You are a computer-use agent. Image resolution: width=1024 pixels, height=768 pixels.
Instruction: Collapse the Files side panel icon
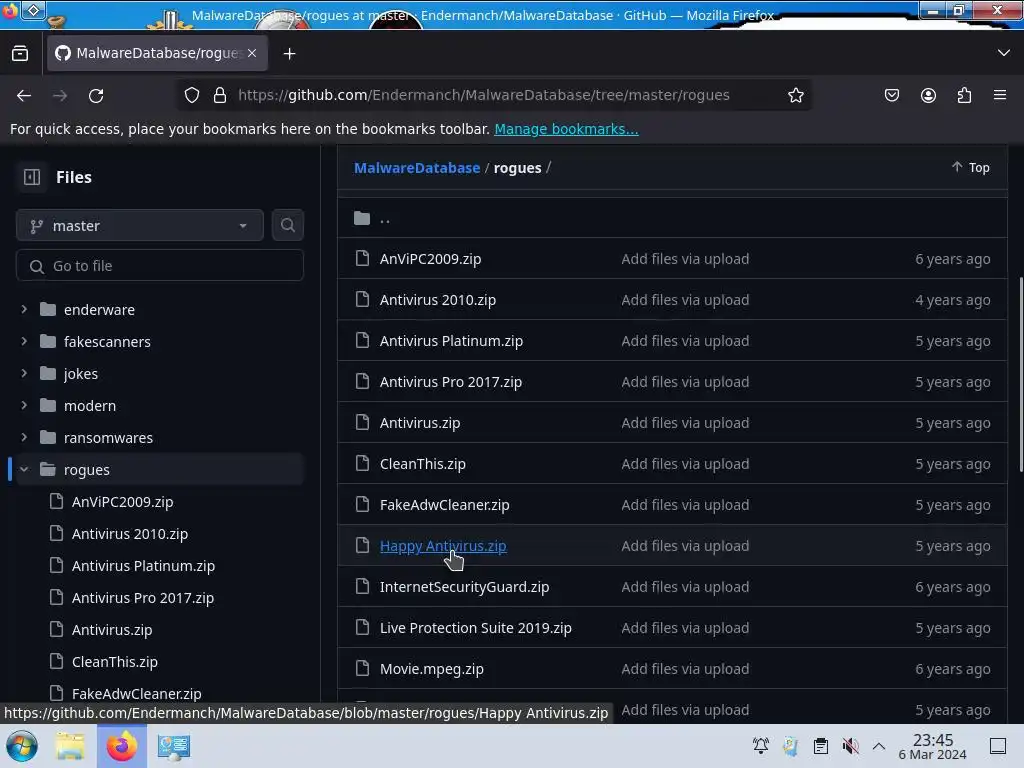[x=32, y=177]
